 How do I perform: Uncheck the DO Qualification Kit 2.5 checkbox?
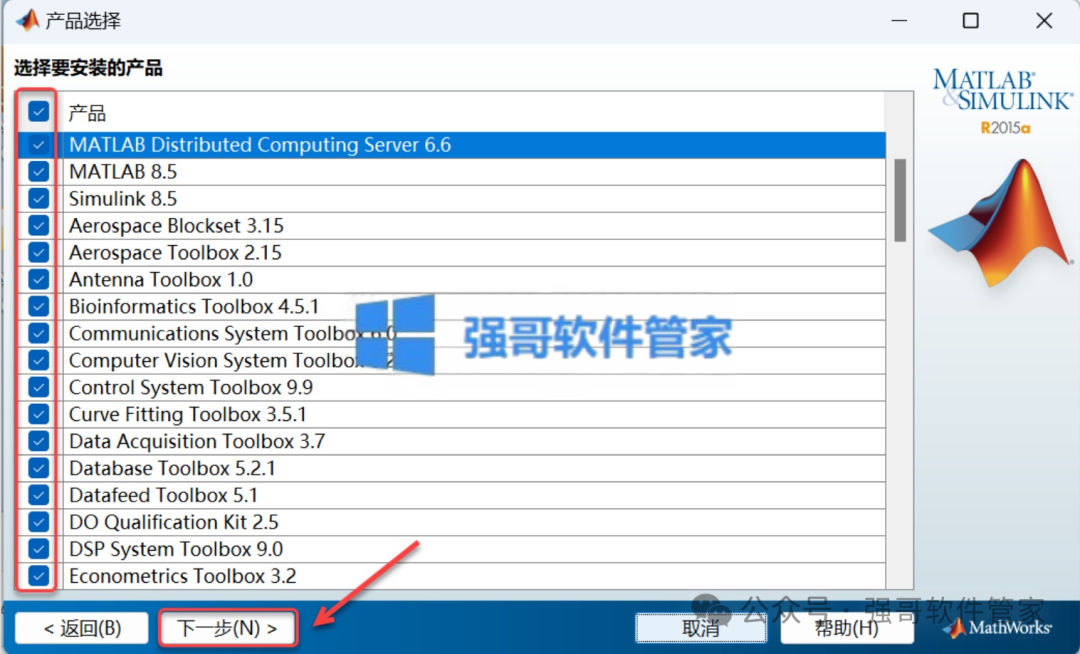pyautogui.click(x=39, y=522)
